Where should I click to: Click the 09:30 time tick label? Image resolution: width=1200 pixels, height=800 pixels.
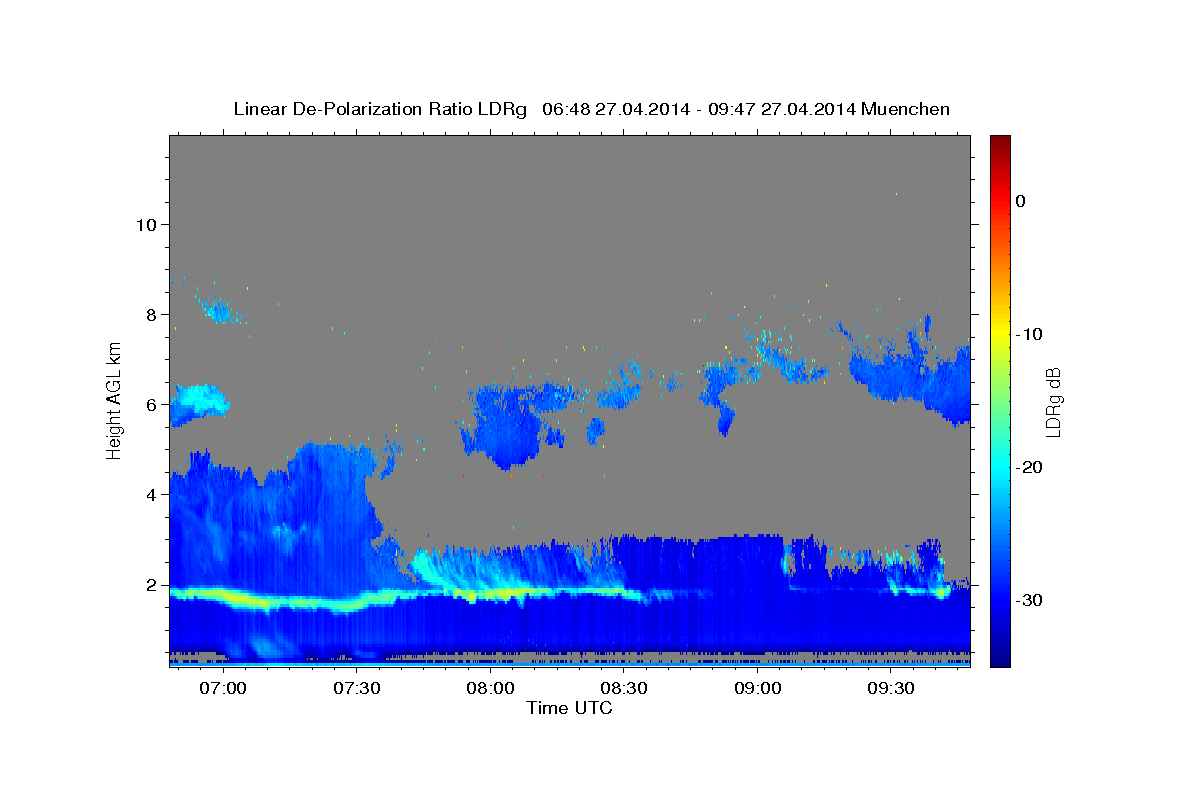(891, 688)
